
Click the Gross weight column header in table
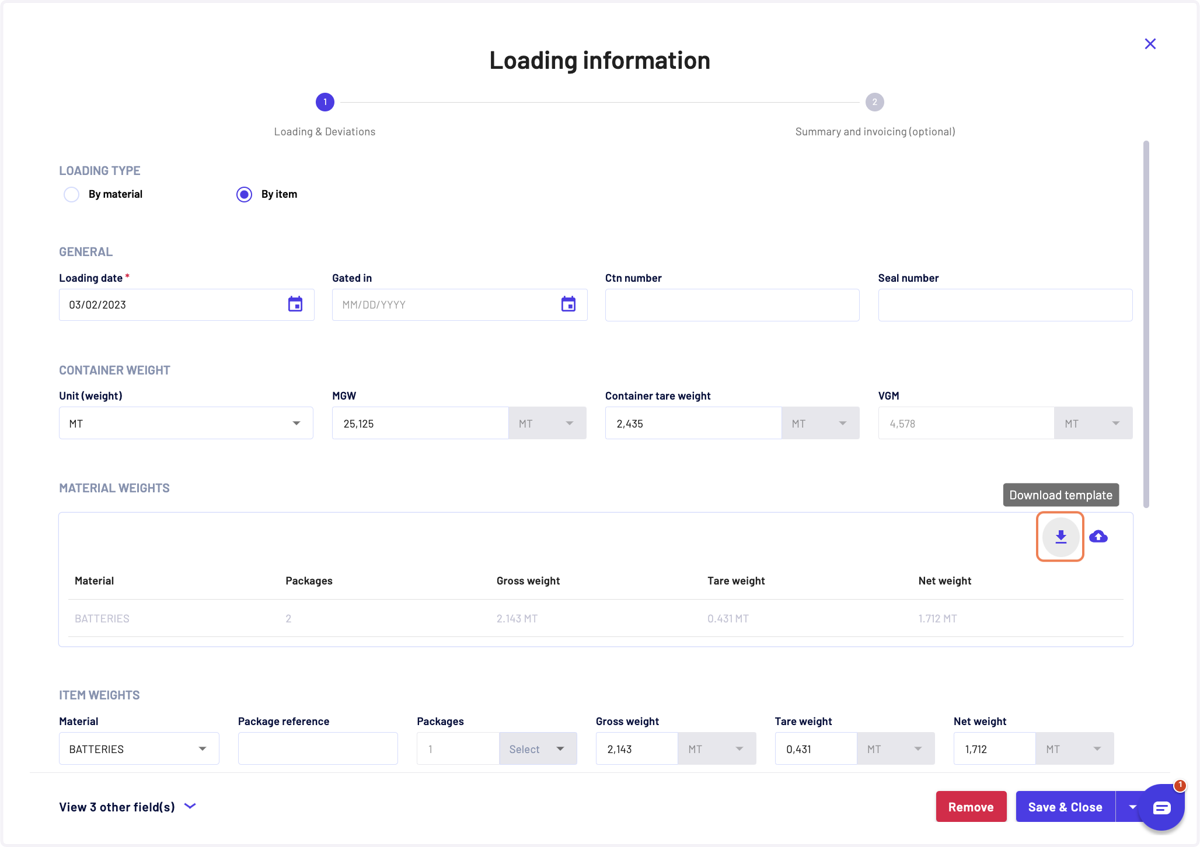pos(528,581)
